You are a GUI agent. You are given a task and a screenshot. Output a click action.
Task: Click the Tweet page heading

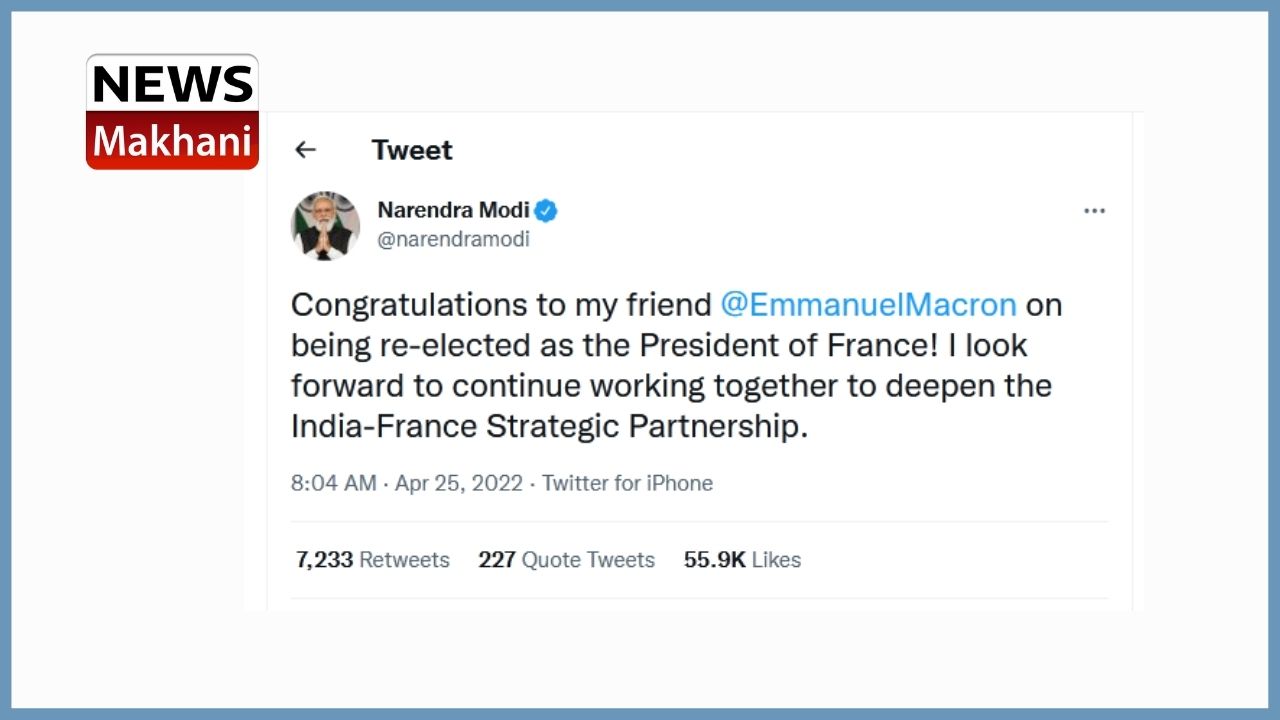(412, 150)
